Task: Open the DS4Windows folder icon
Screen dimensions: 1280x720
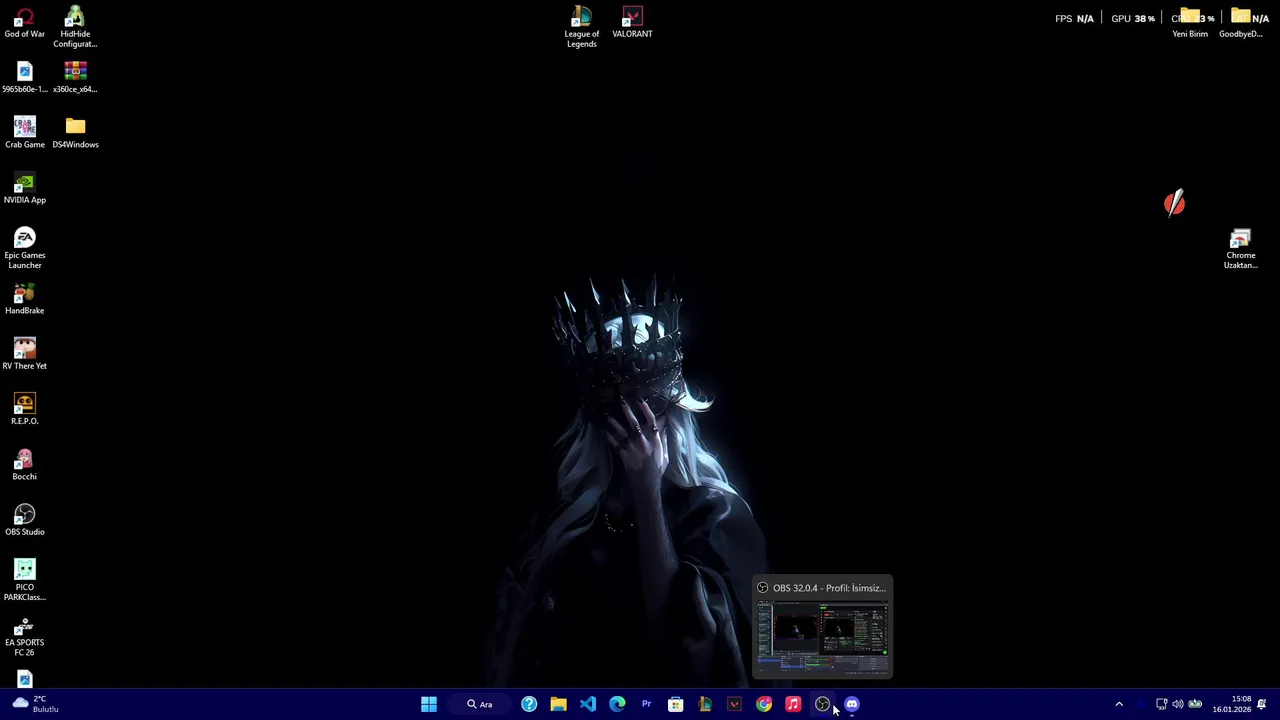Action: [75, 133]
